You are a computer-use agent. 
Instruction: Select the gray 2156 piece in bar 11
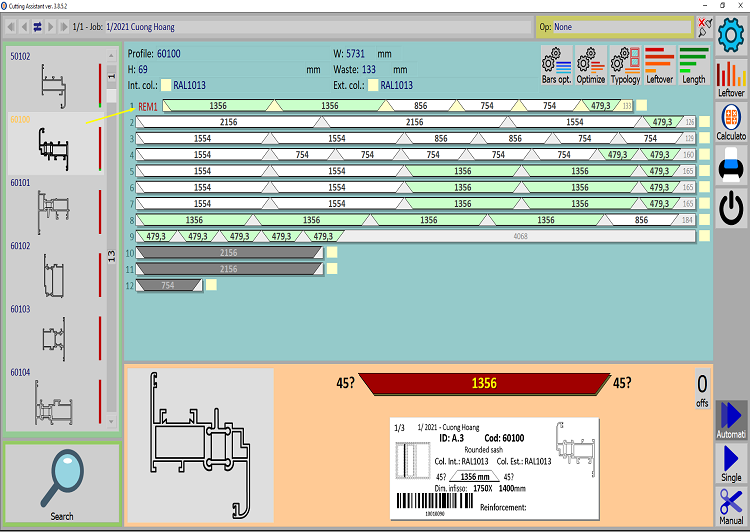[229, 268]
